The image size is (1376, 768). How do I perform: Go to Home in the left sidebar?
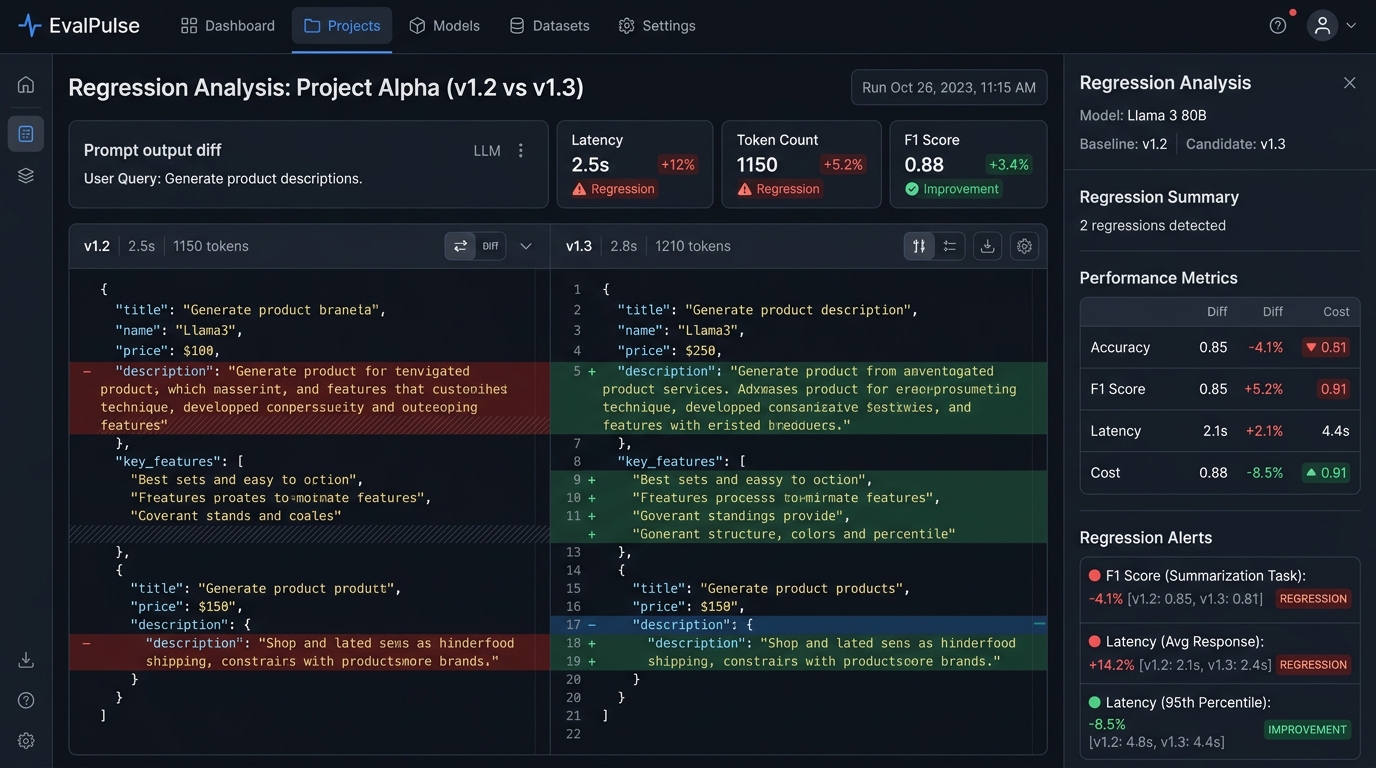pyautogui.click(x=26, y=84)
